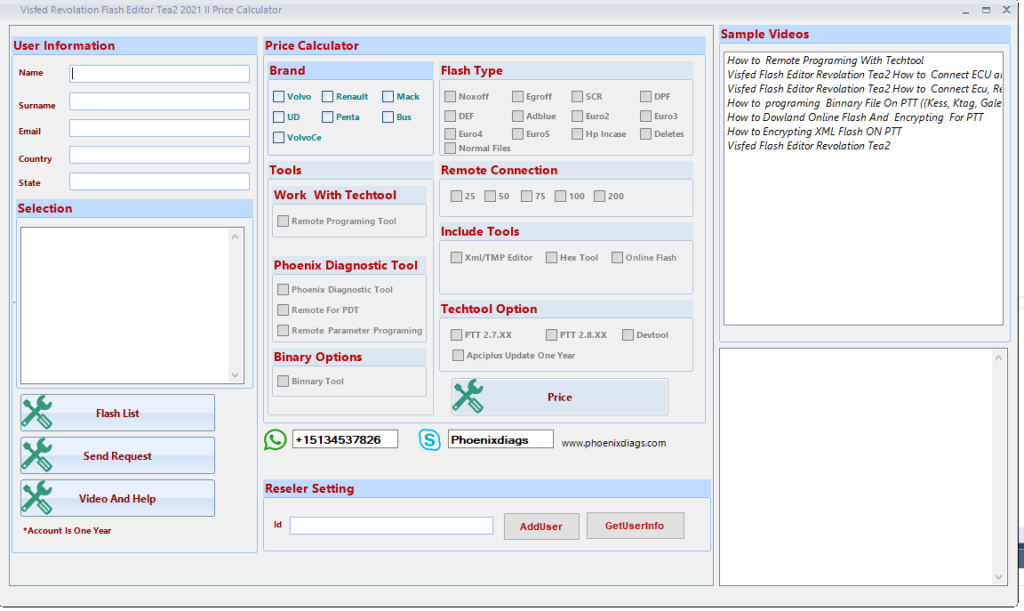Select remote connection 50 checkbox

click(490, 196)
